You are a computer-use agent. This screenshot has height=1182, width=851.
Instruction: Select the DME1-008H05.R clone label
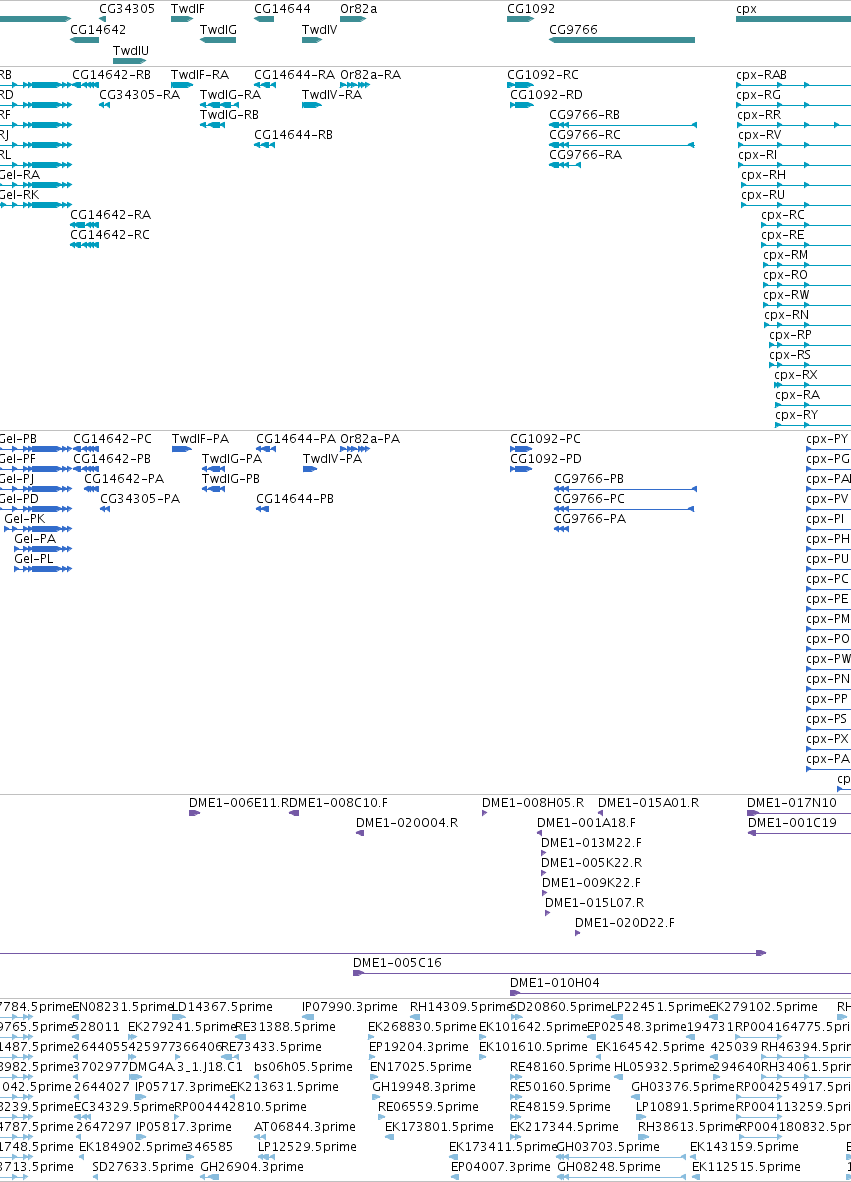click(x=533, y=803)
